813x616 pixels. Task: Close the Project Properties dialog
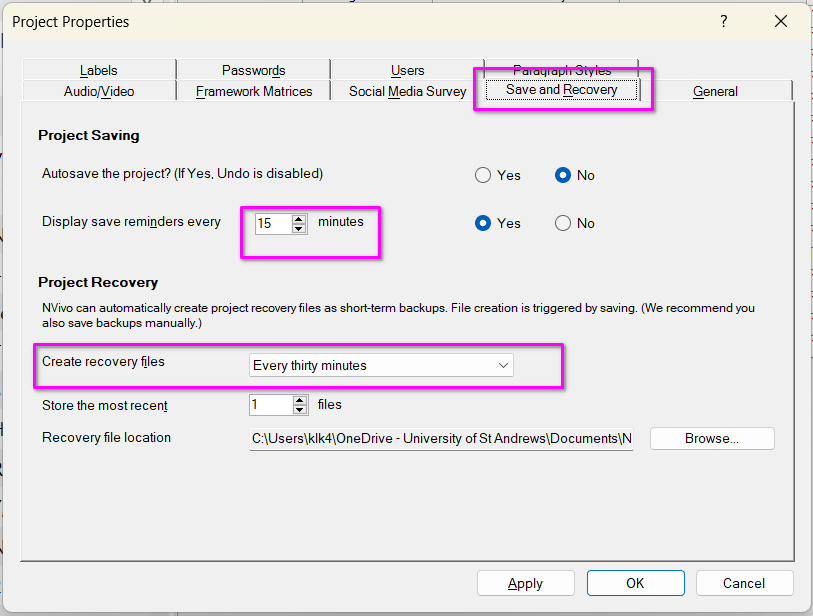[x=781, y=22]
